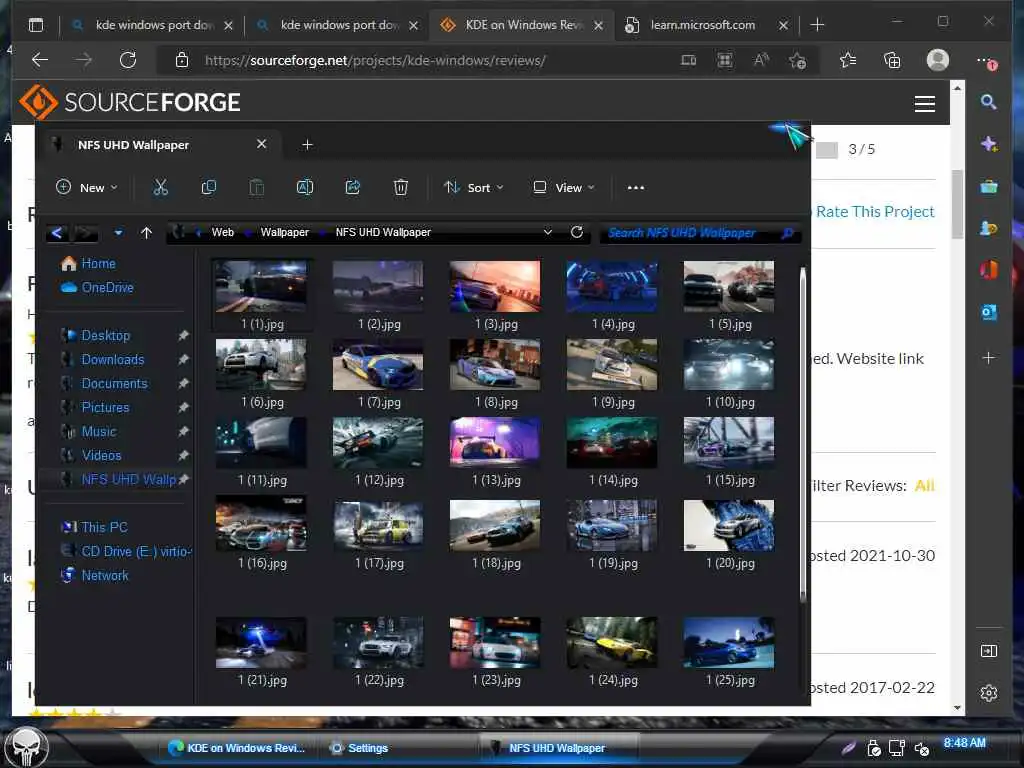Open Settings from the taskbar
1024x768 pixels.
(x=360, y=748)
